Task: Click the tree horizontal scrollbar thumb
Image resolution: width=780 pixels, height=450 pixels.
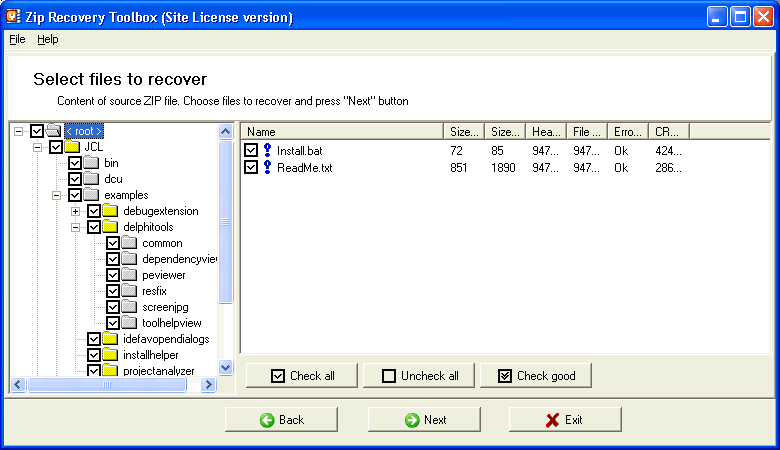Action: (107, 384)
